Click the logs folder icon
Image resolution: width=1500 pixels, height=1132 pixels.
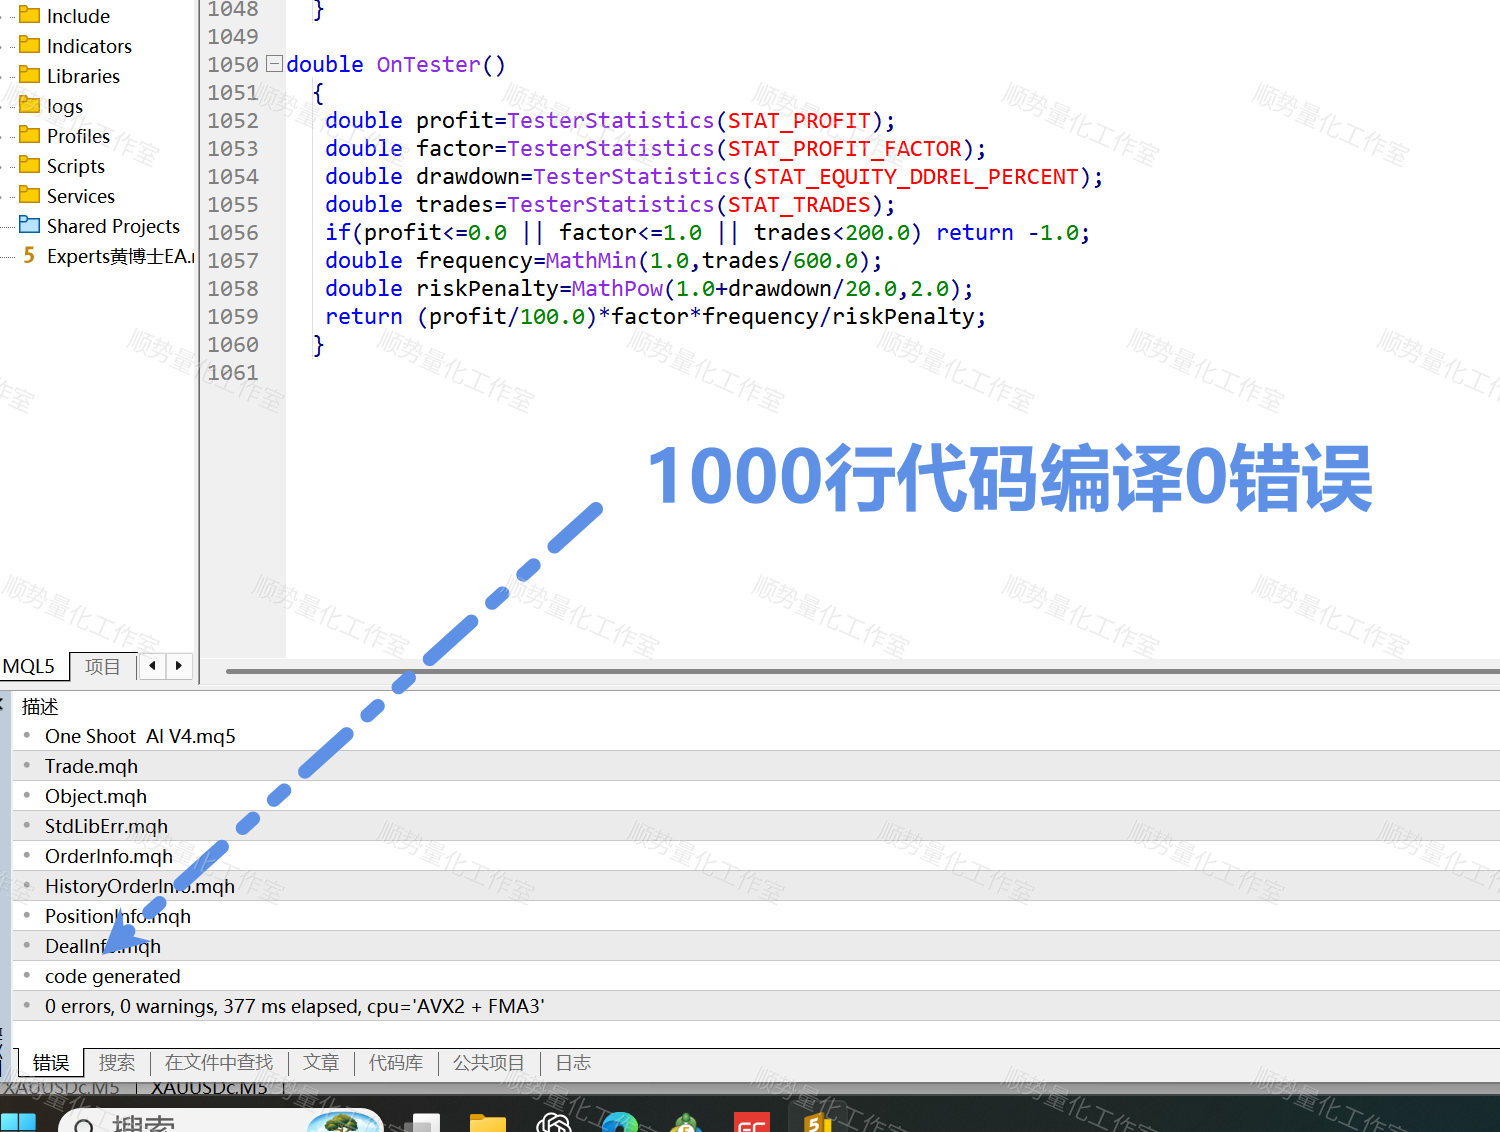30,105
